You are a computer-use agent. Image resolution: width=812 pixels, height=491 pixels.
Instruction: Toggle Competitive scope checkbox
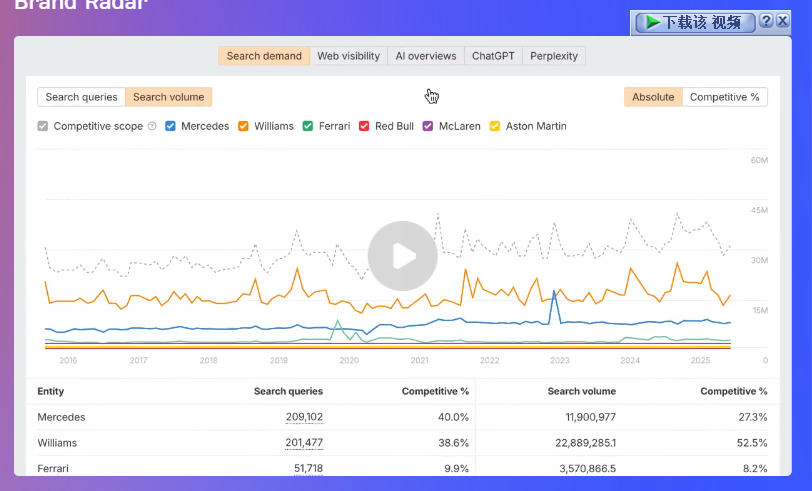click(x=43, y=126)
